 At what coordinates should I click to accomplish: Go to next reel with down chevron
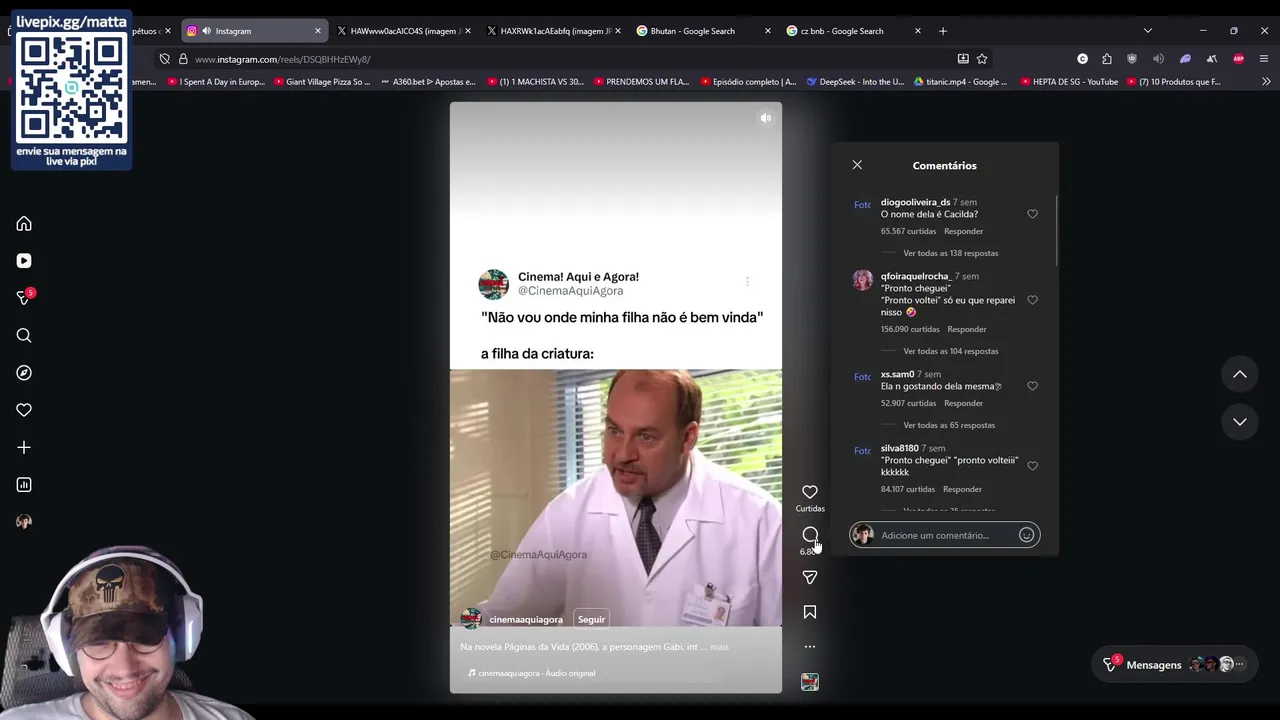[1240, 422]
